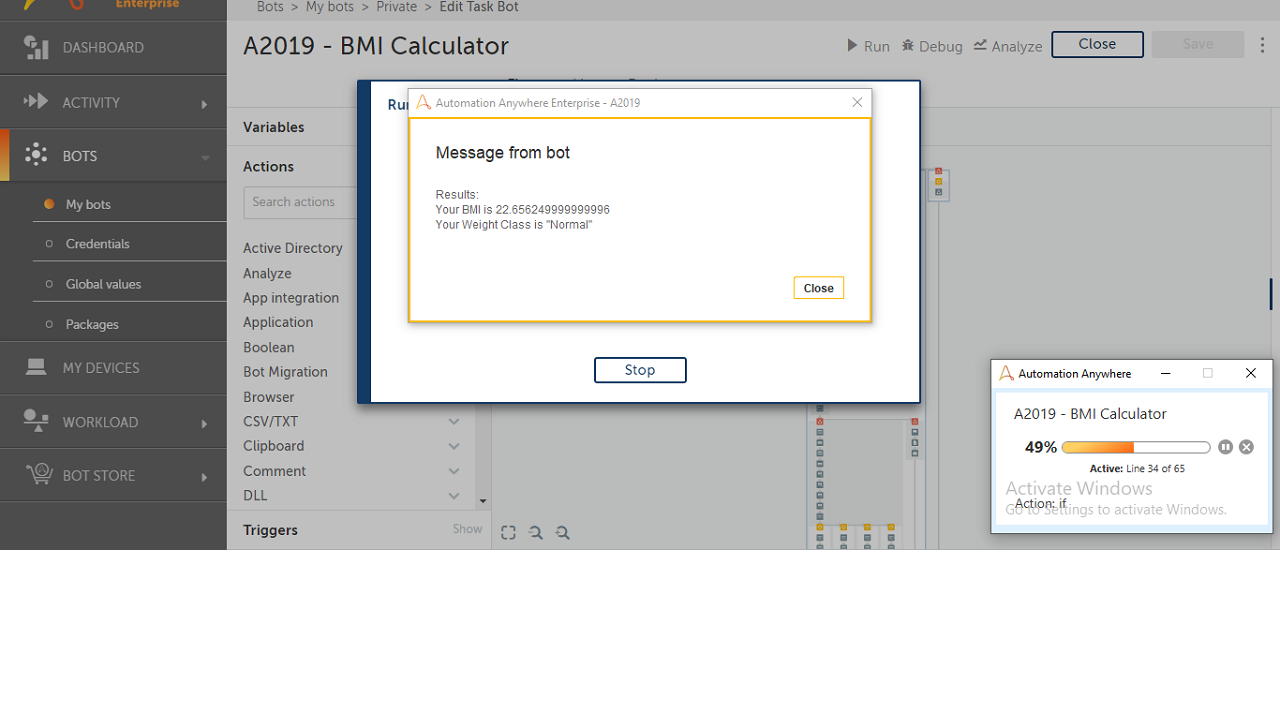Minimize the Automation Anywhere runtime window
The height and width of the screenshot is (720, 1280).
1165,373
